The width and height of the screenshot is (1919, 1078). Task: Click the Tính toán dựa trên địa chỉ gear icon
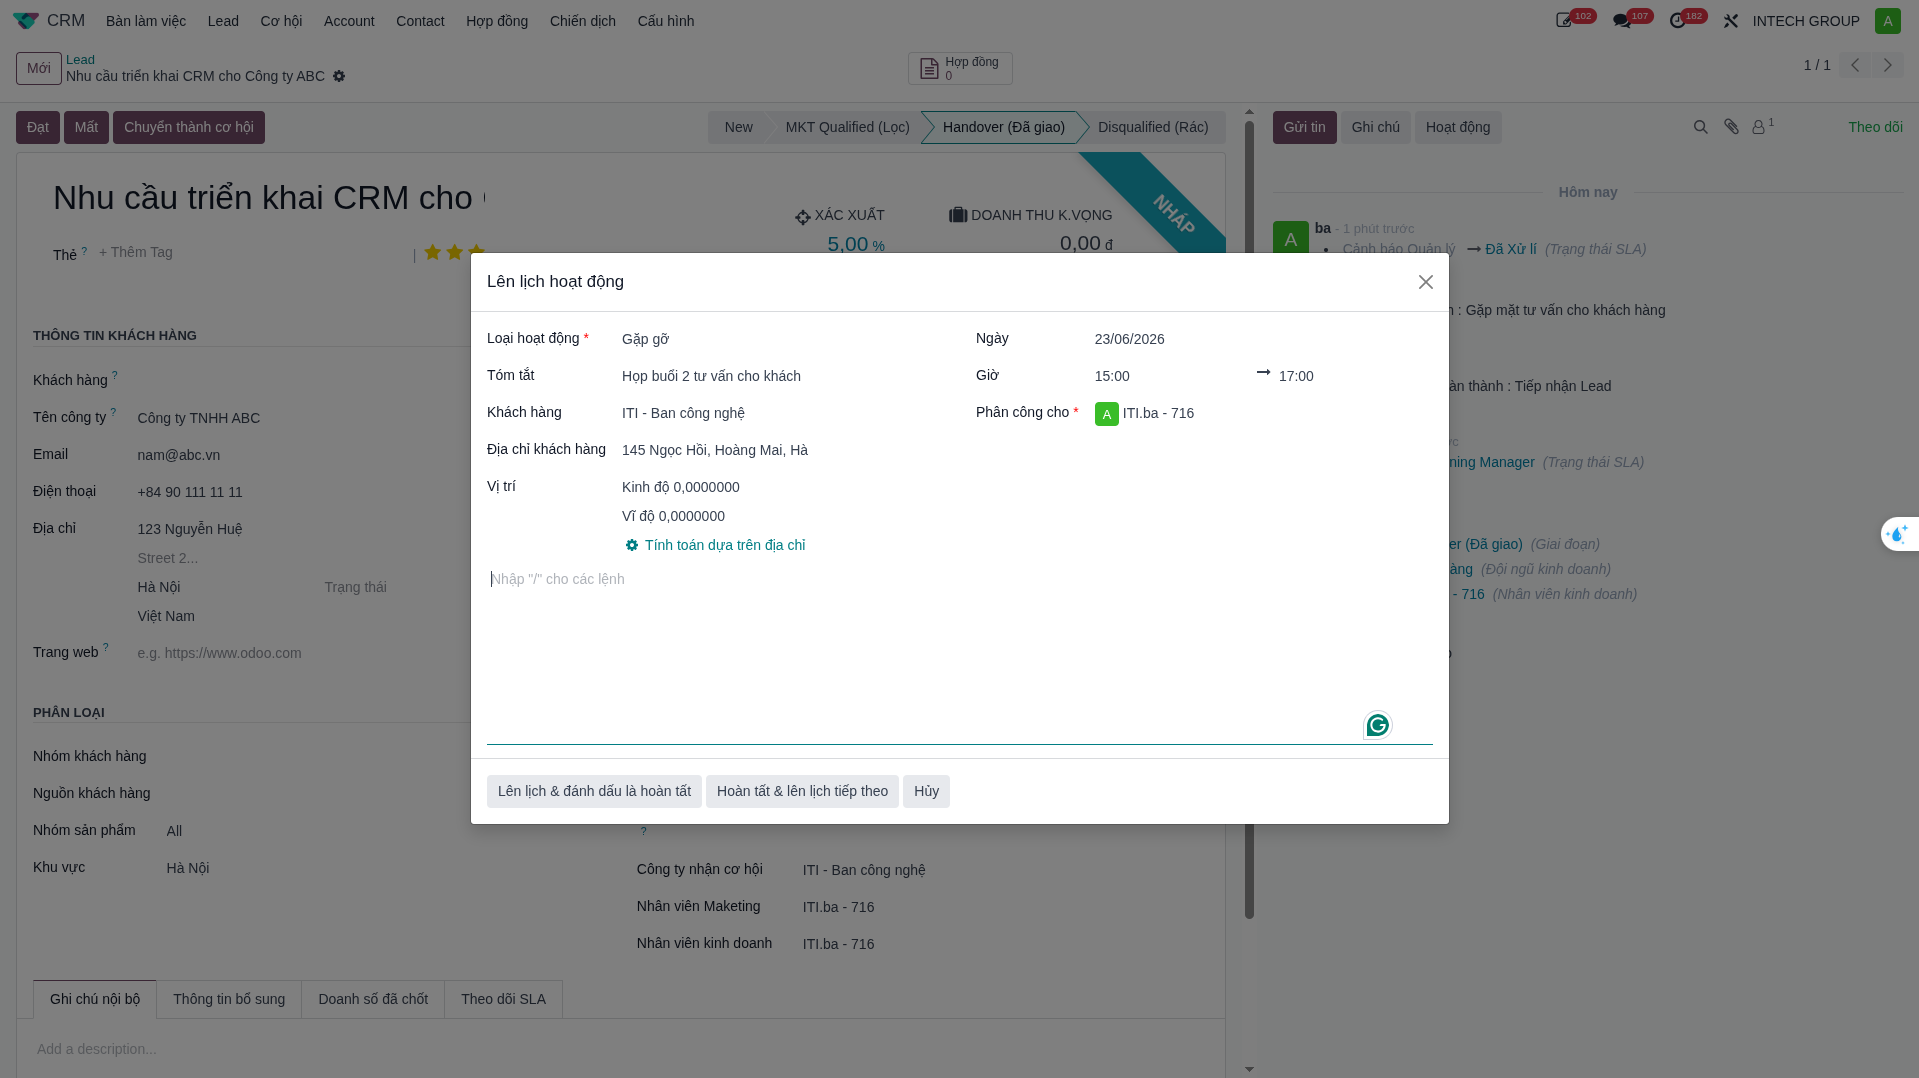click(x=632, y=545)
